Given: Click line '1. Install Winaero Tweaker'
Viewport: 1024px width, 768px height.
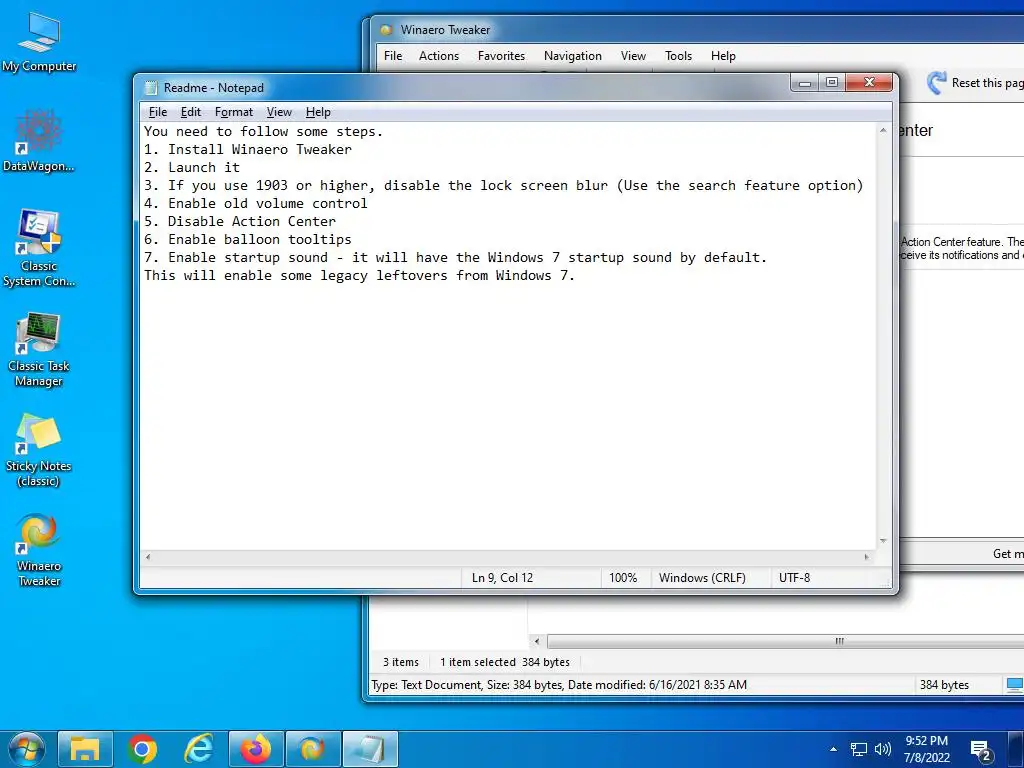Looking at the screenshot, I should (248, 150).
